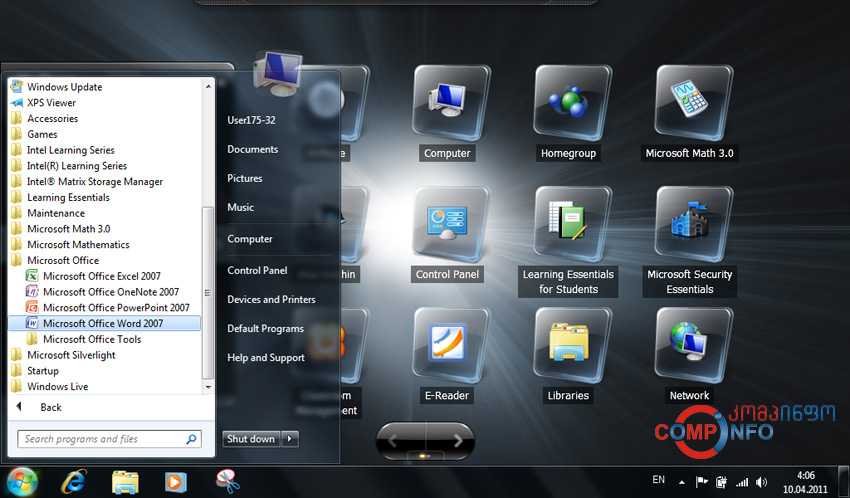Click the search magnifier icon
The image size is (850, 498).
(191, 439)
